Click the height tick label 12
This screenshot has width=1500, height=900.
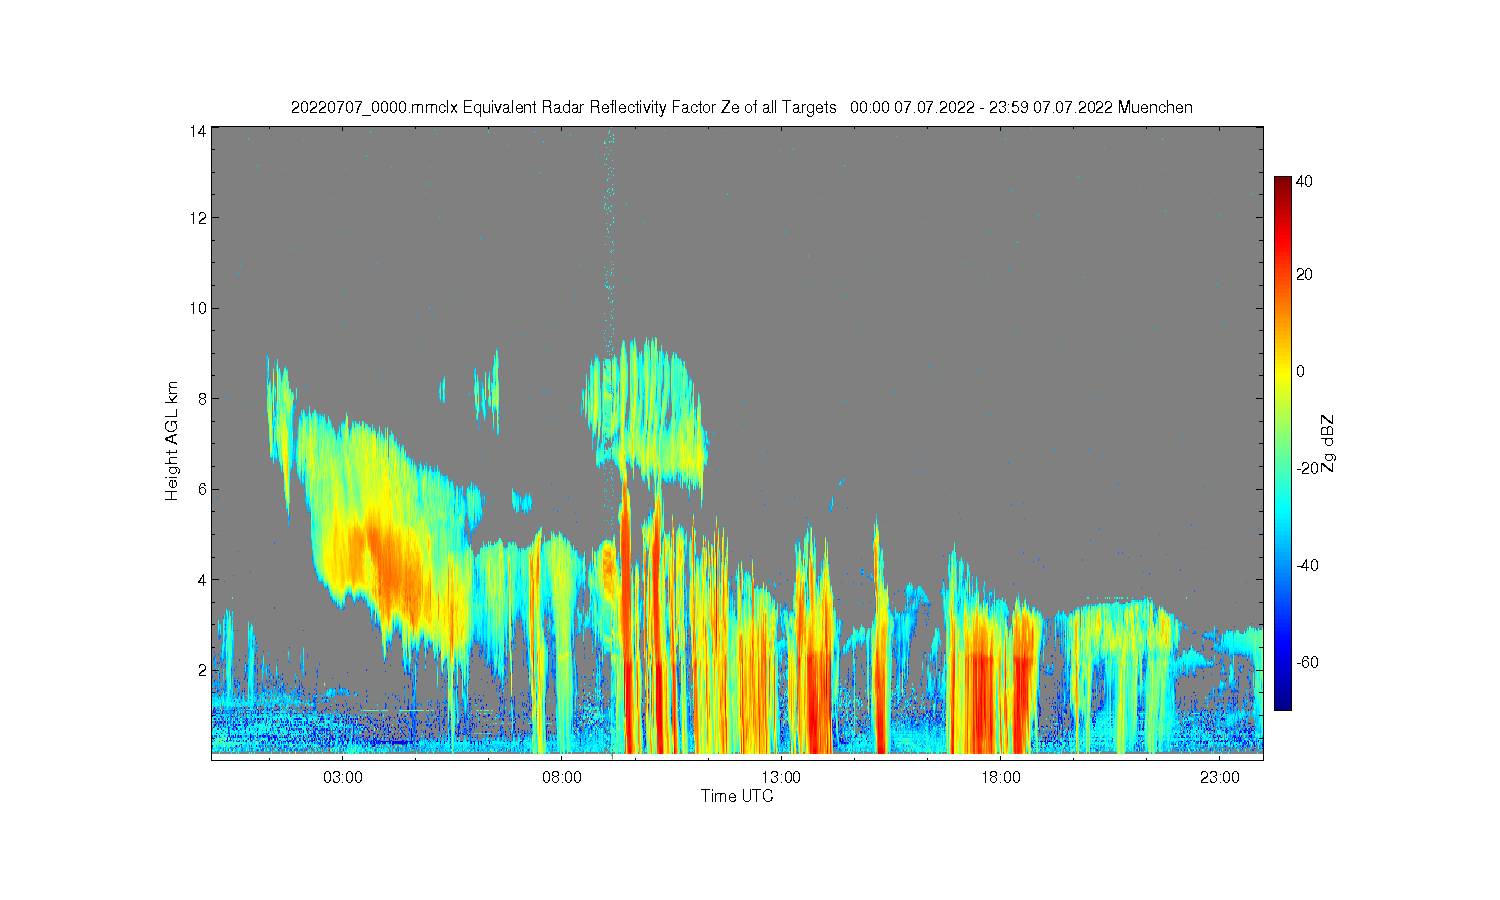pos(198,218)
